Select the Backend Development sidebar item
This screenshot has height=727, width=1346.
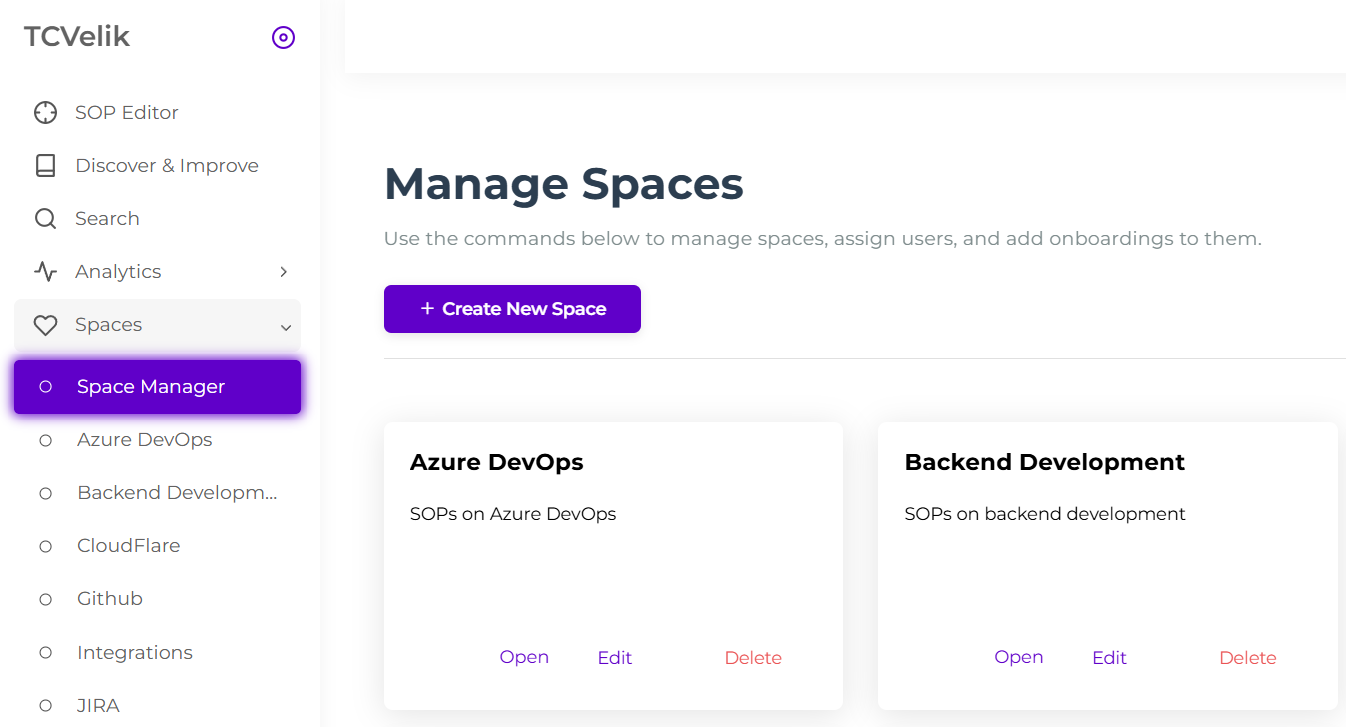pos(177,493)
